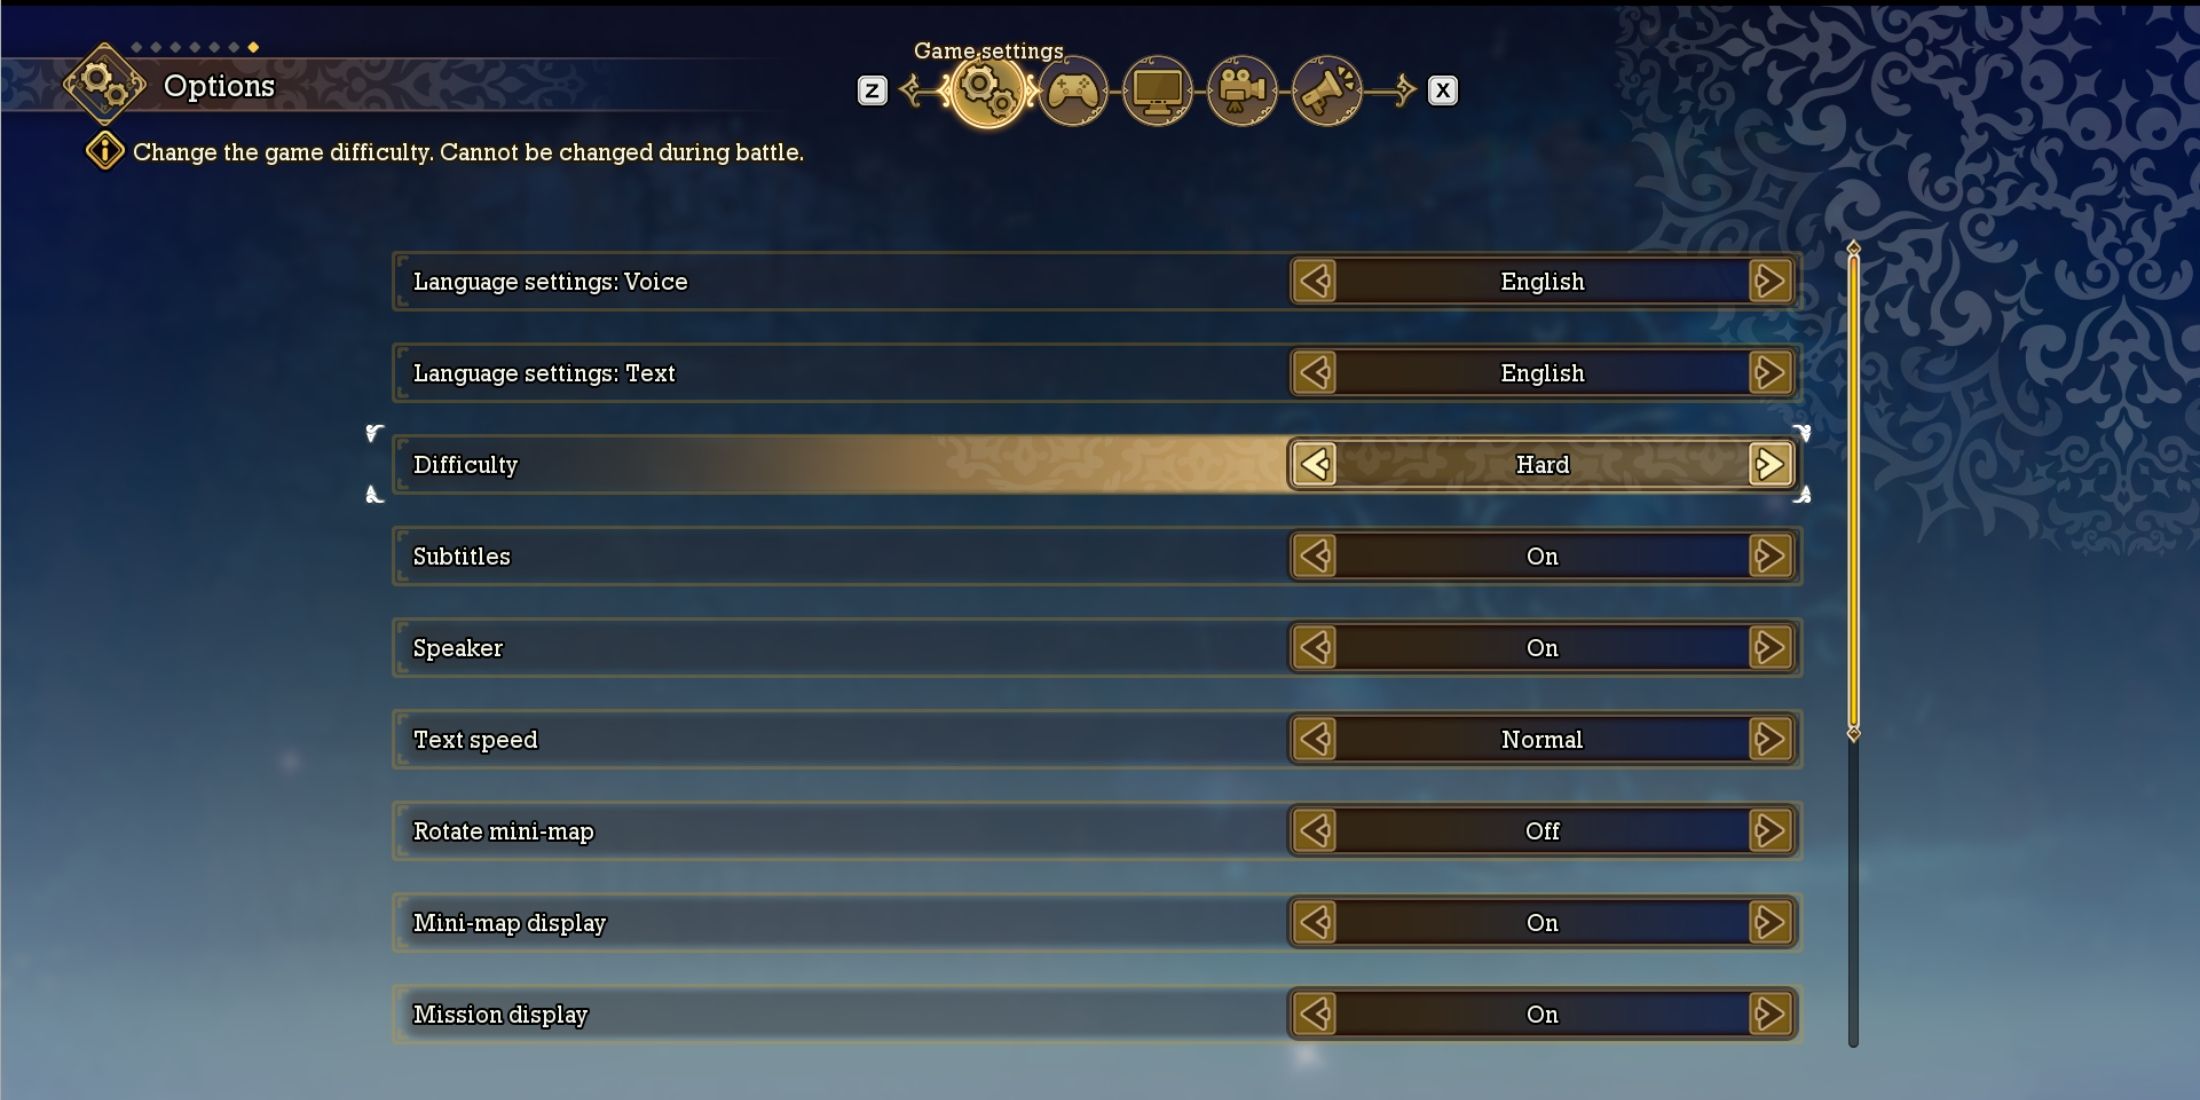Screen dimensions: 2200x1100
Task: Click the Game settings gear icon
Action: pyautogui.click(x=985, y=87)
